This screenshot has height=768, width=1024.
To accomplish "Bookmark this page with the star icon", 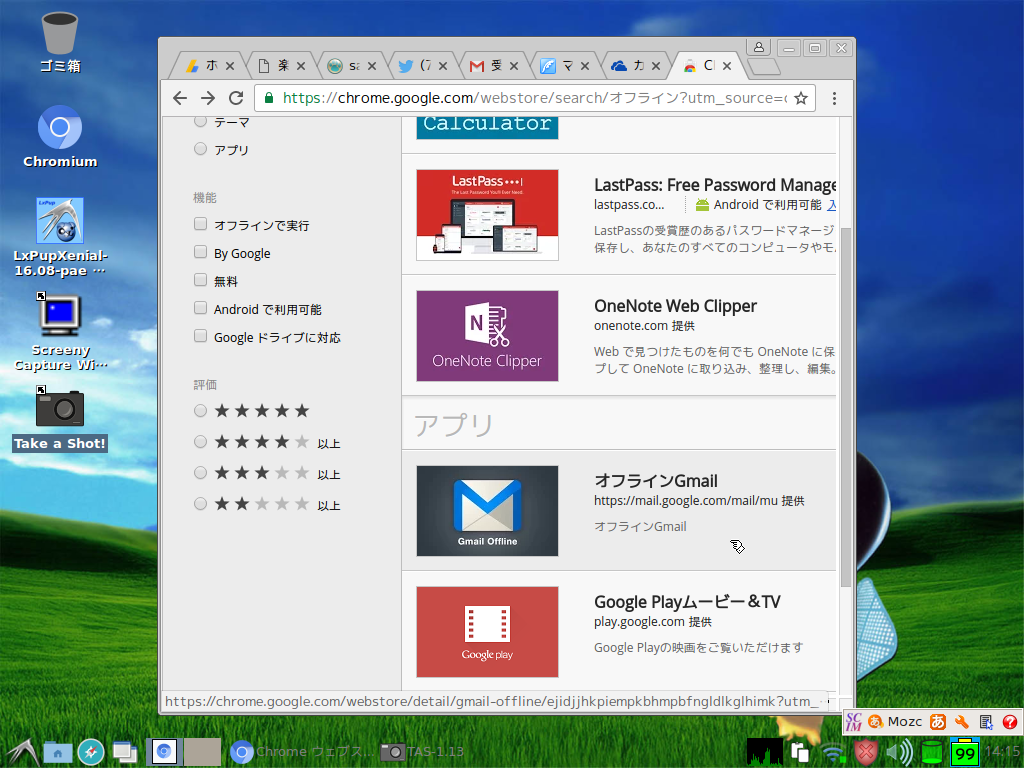I will [x=801, y=98].
